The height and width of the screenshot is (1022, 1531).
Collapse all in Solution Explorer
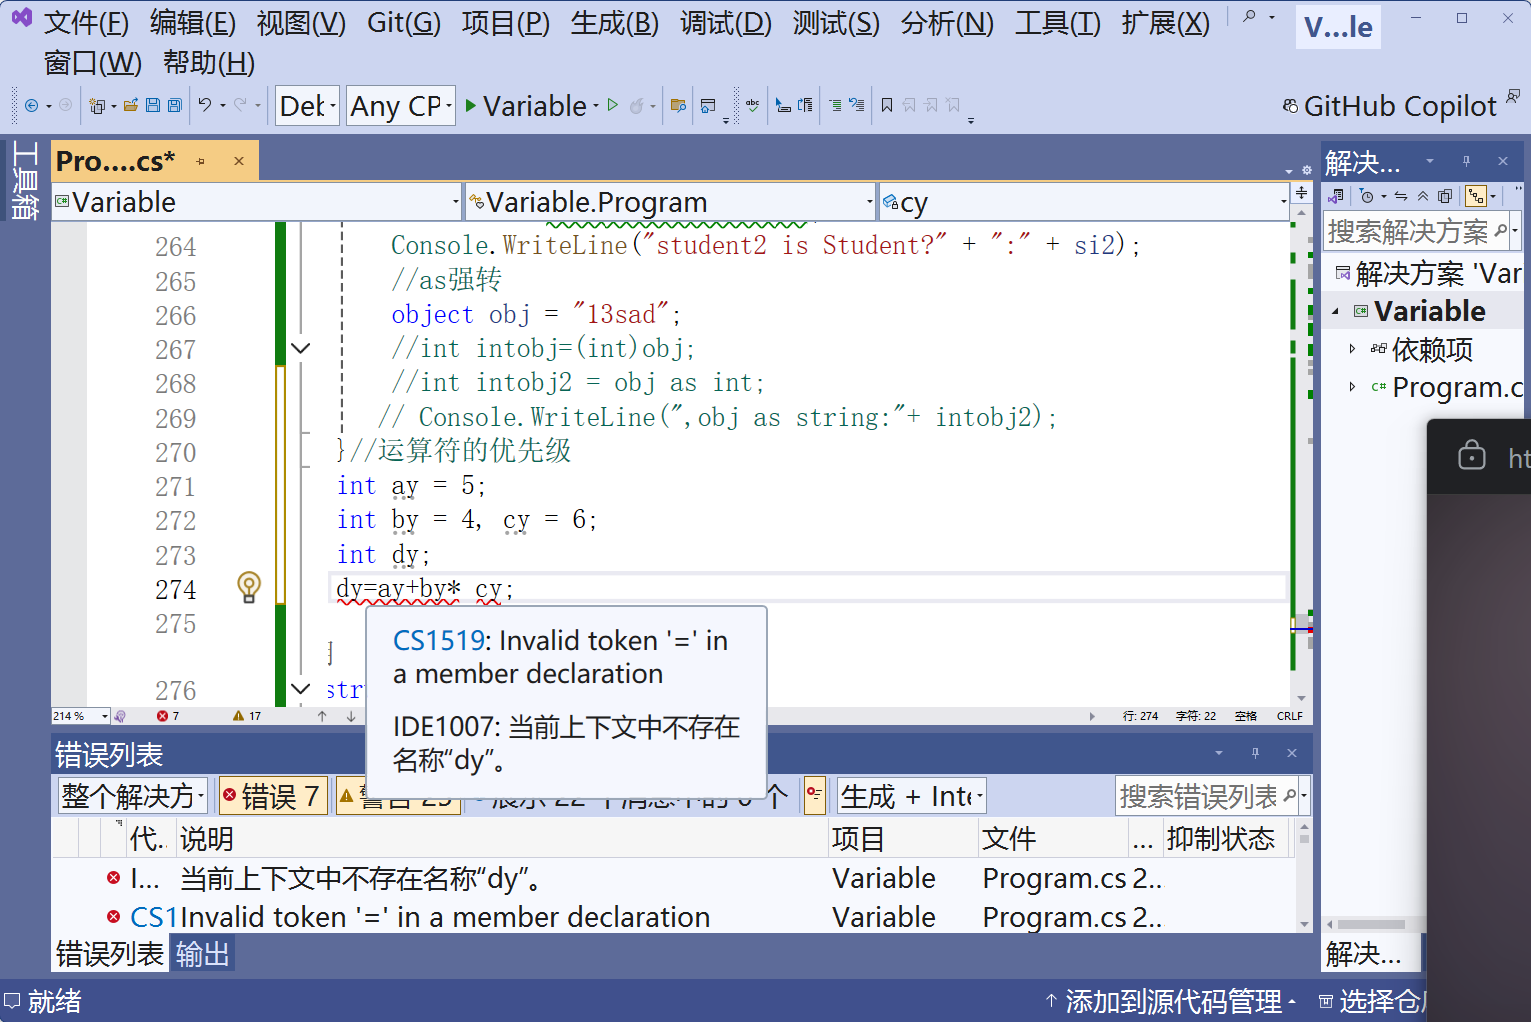click(1422, 196)
